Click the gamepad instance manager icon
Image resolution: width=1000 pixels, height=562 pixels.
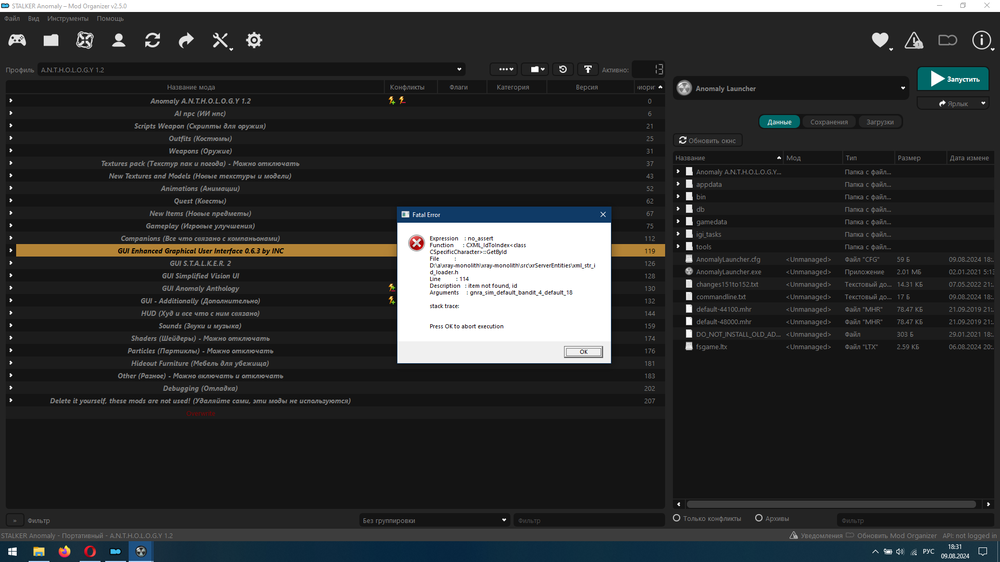(x=18, y=40)
